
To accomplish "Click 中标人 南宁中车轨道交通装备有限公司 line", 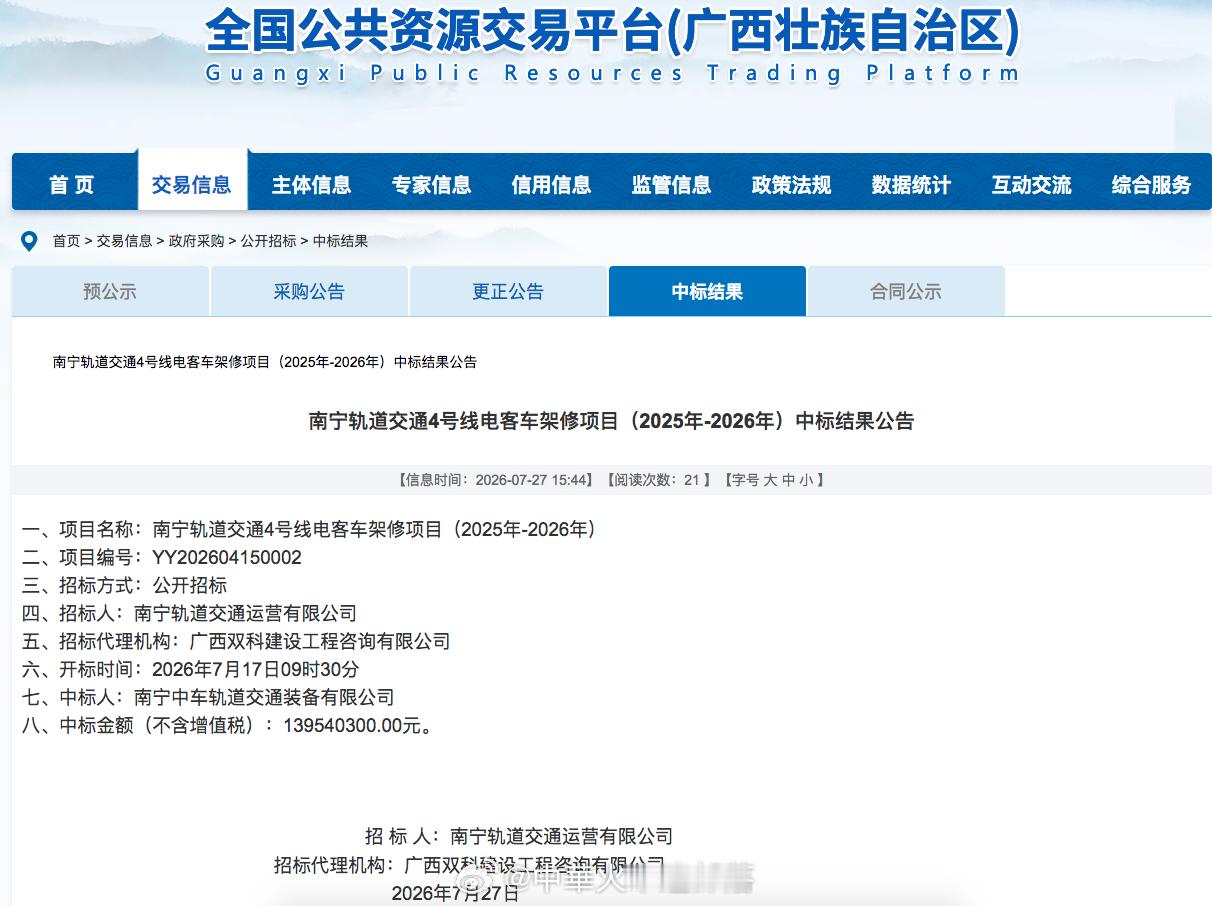I will [208, 697].
